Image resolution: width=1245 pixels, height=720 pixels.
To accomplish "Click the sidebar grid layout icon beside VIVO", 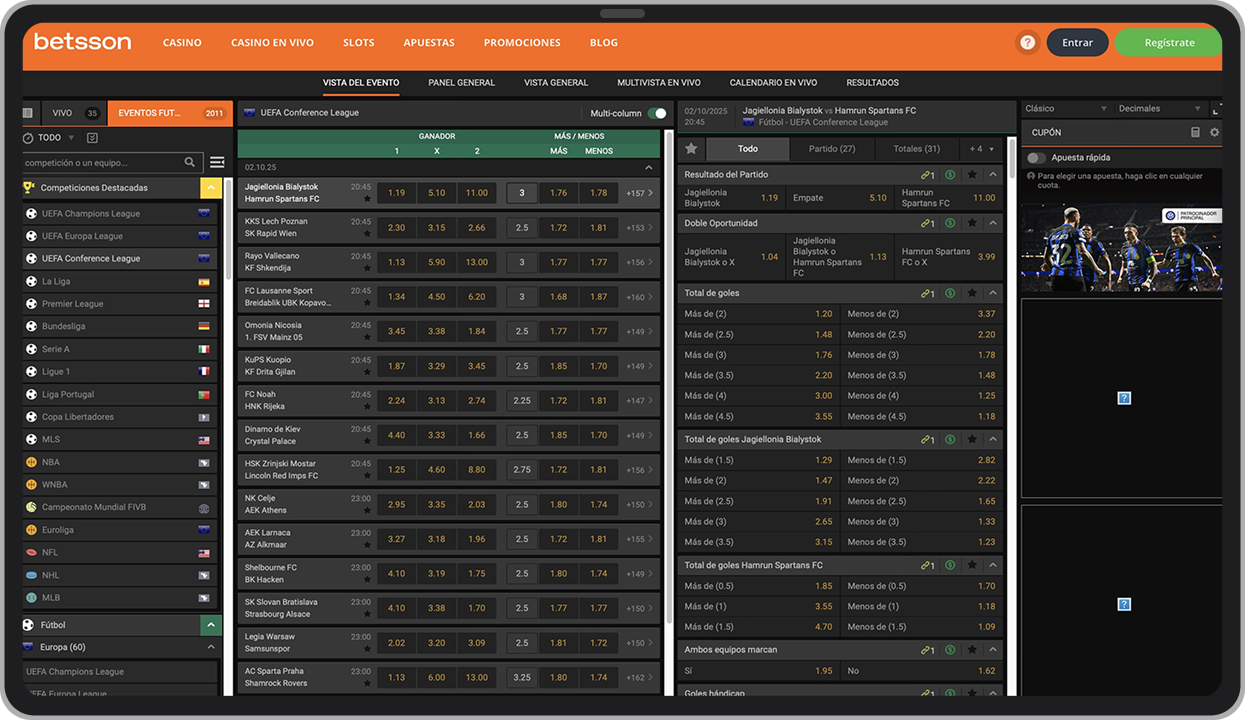I will [x=28, y=113].
